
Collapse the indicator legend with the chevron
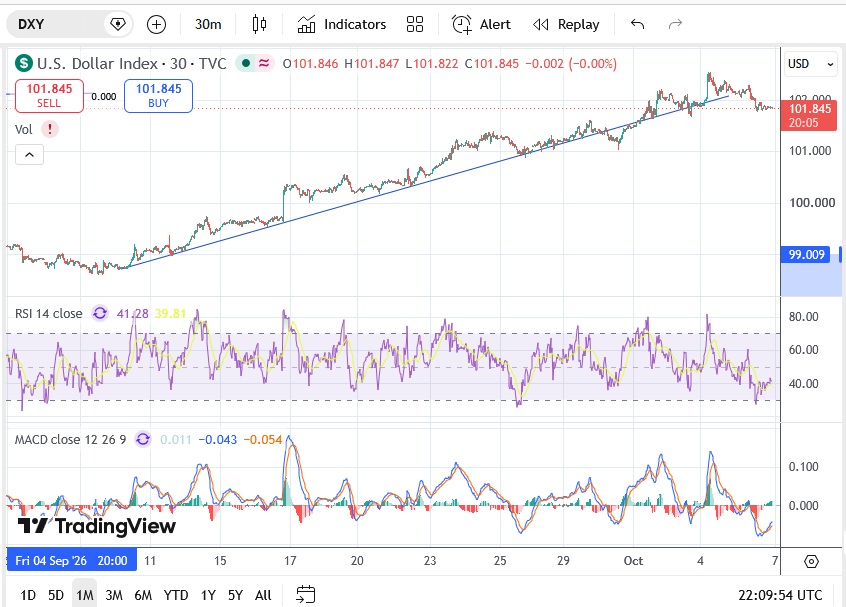click(29, 155)
